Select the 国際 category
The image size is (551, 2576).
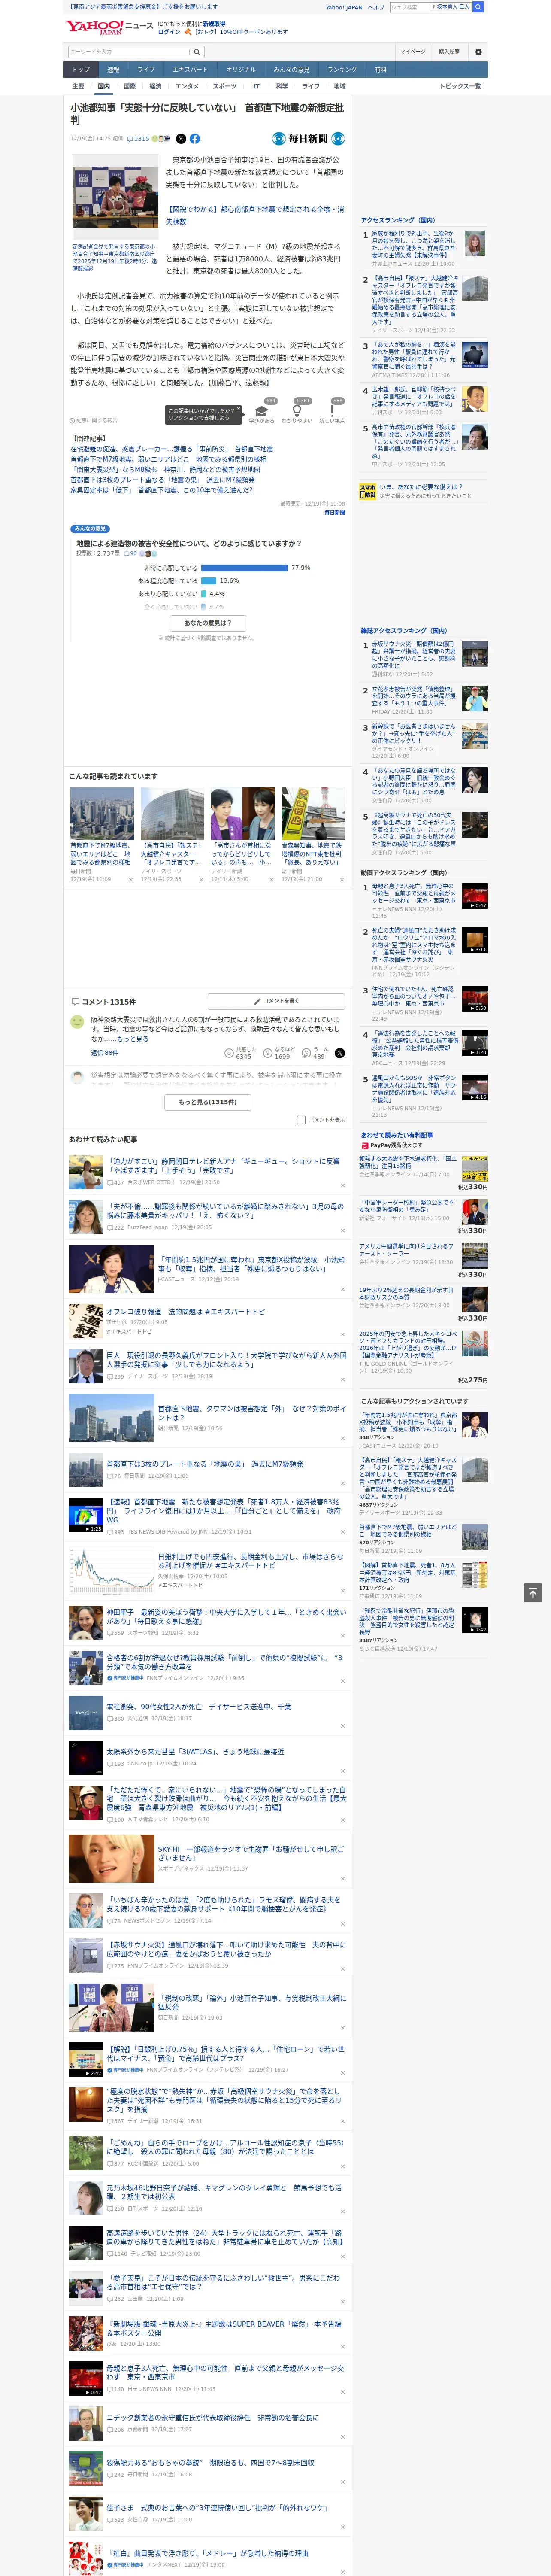(129, 86)
